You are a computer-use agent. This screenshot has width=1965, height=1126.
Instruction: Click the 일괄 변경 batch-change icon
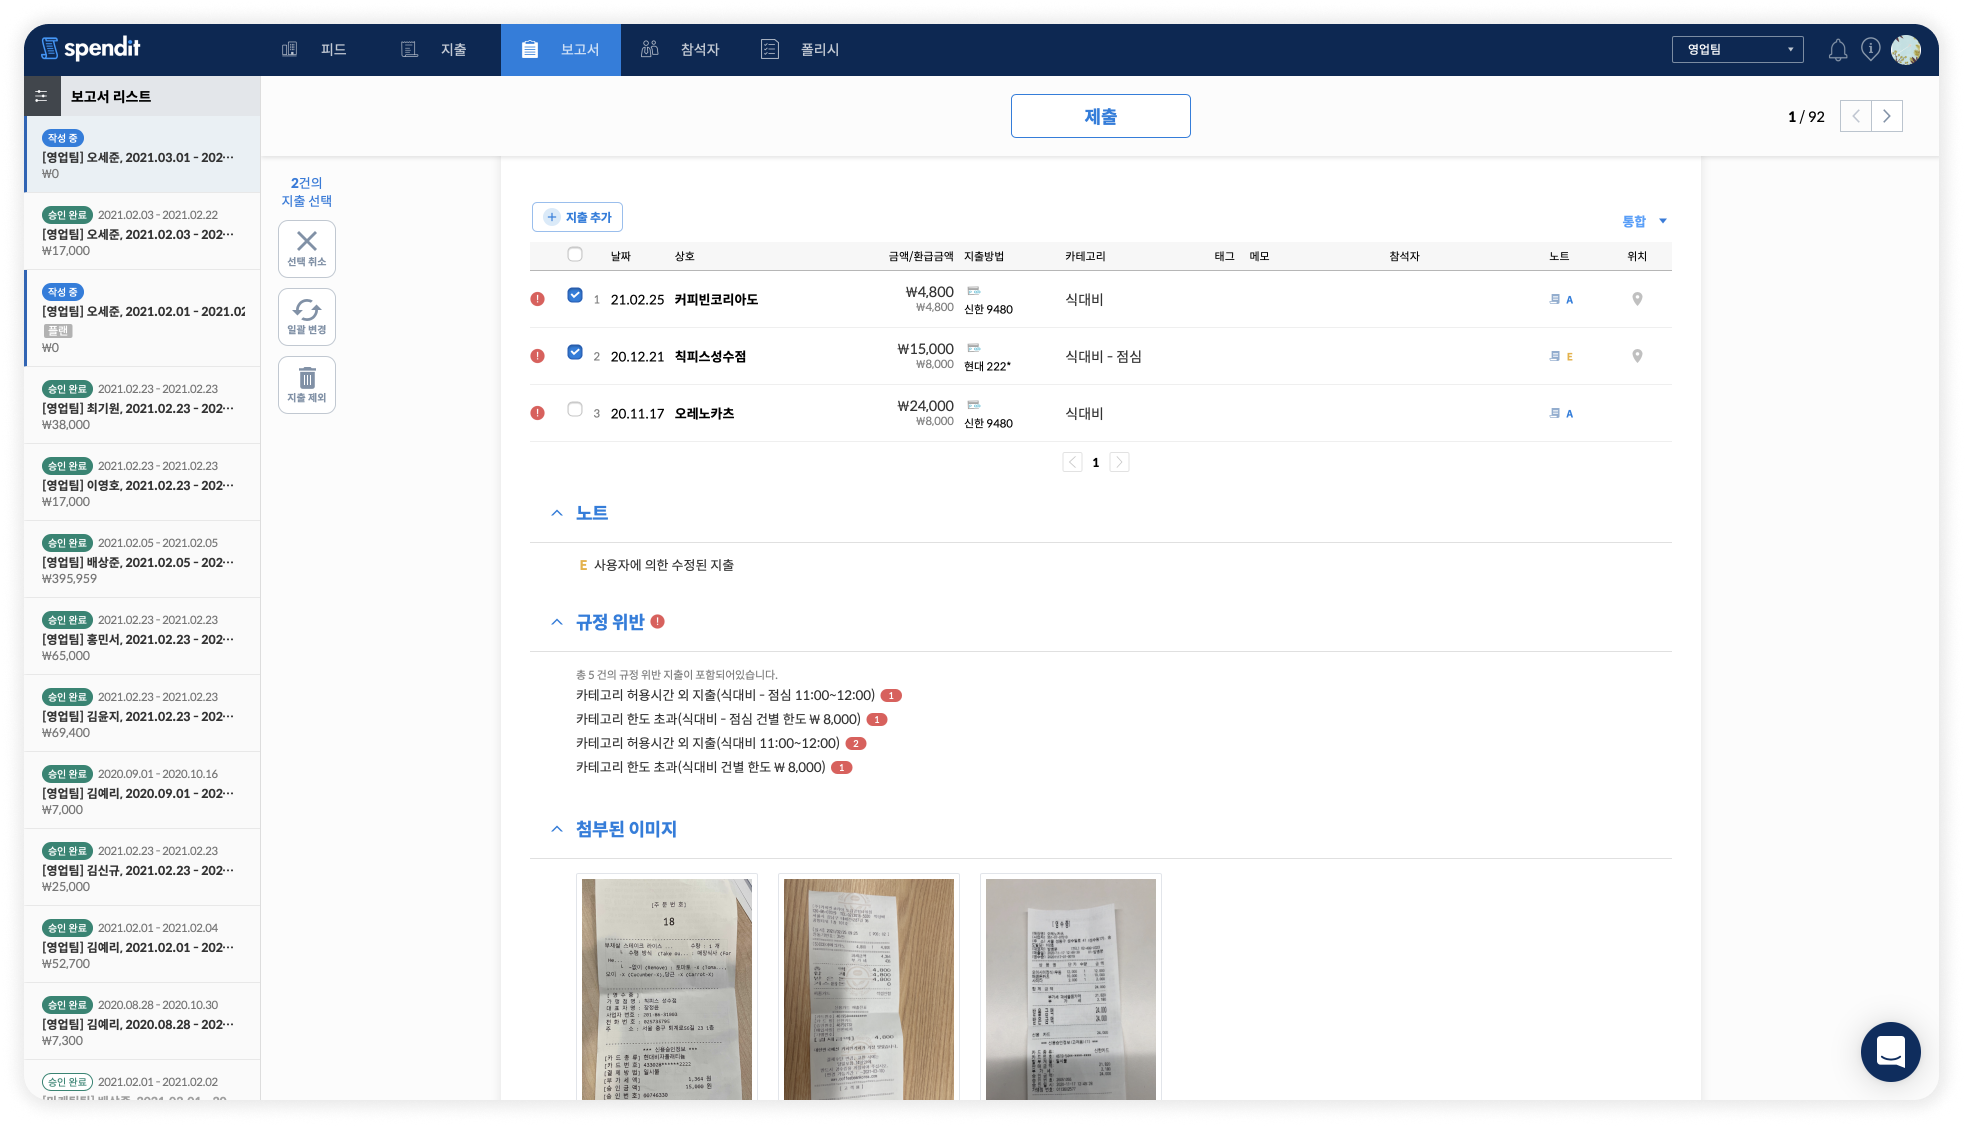coord(307,316)
